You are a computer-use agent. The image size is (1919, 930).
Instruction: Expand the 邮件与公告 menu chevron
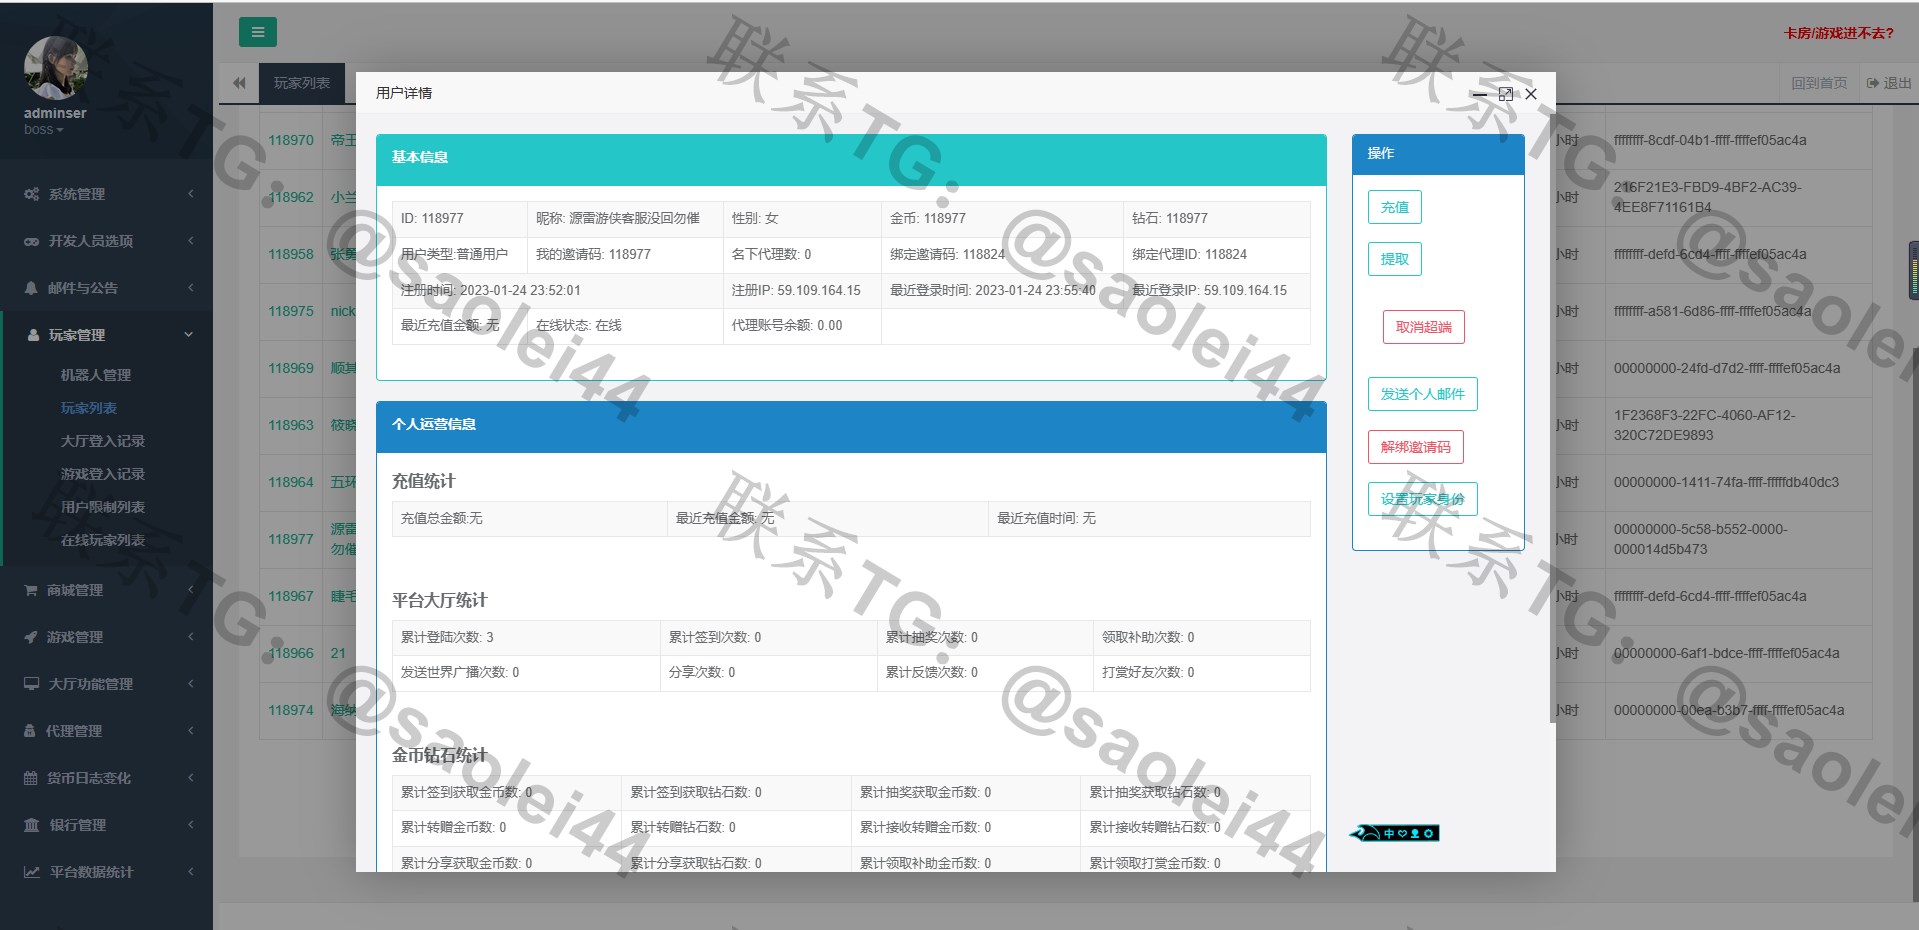190,288
